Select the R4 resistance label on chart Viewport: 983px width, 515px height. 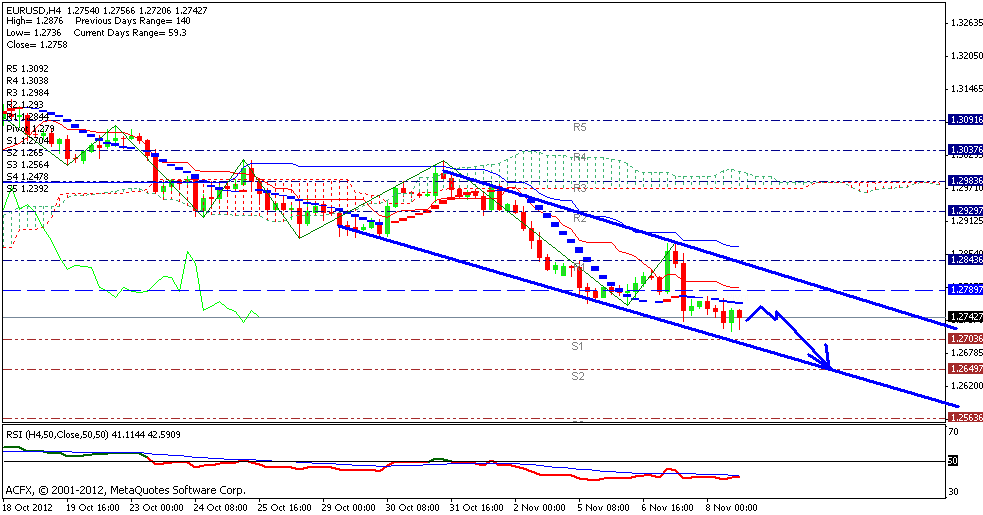(x=579, y=158)
